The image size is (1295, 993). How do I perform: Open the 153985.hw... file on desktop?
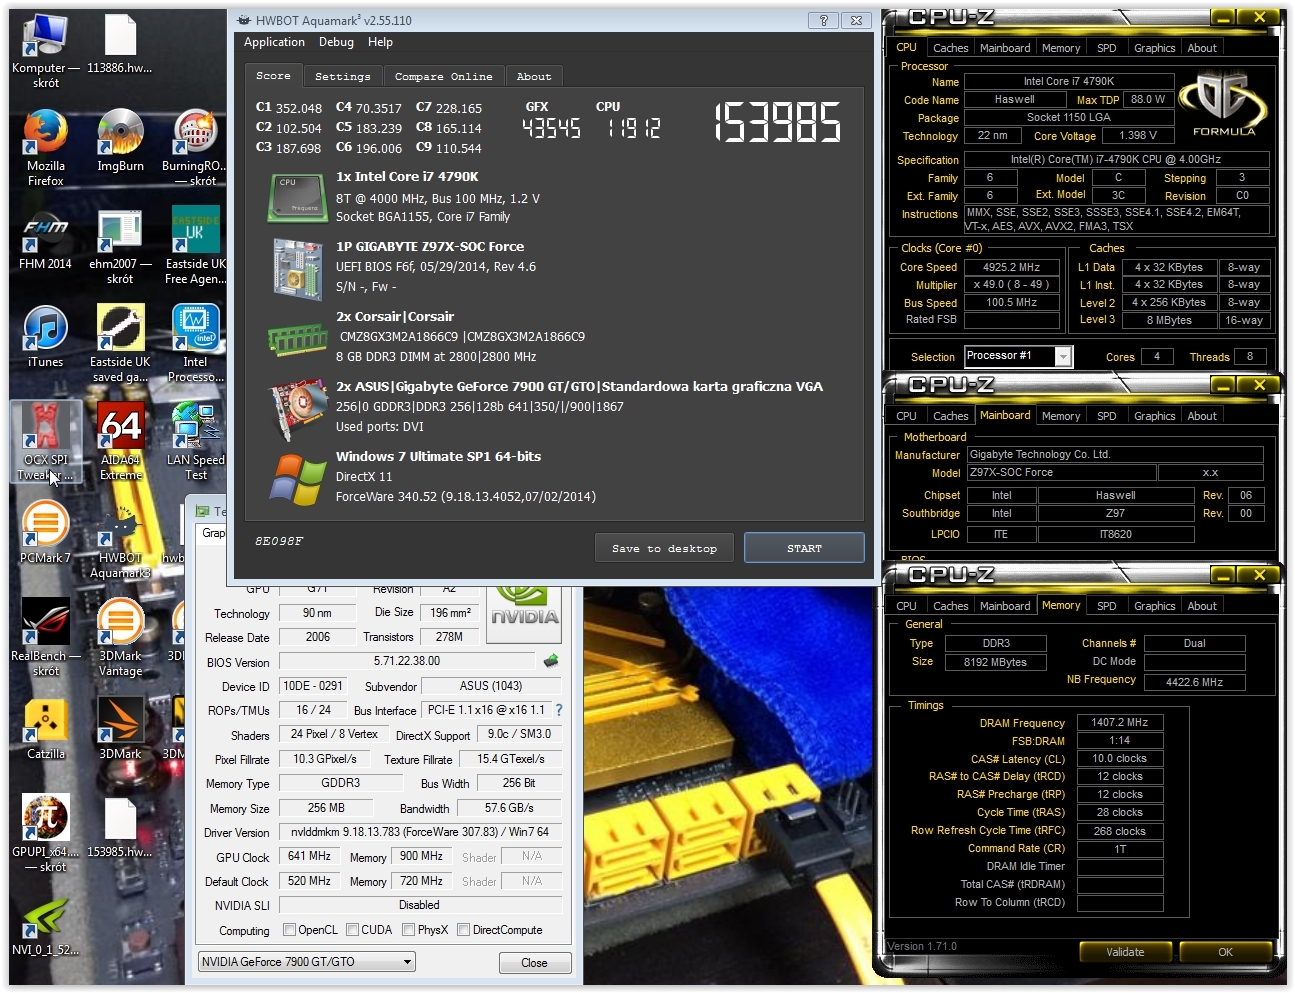[x=120, y=828]
